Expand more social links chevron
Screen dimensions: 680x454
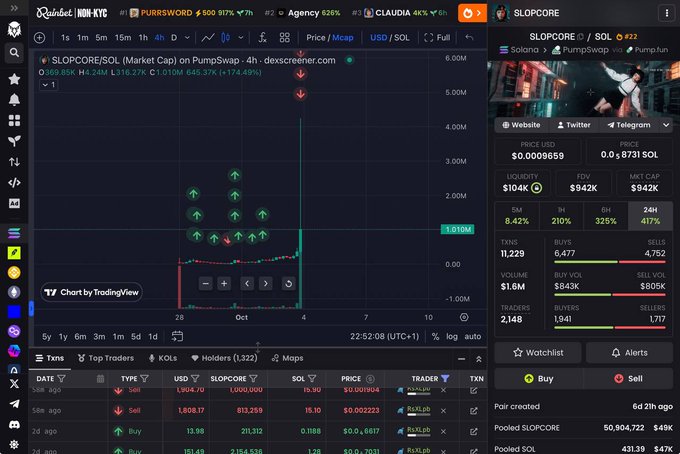(x=666, y=125)
